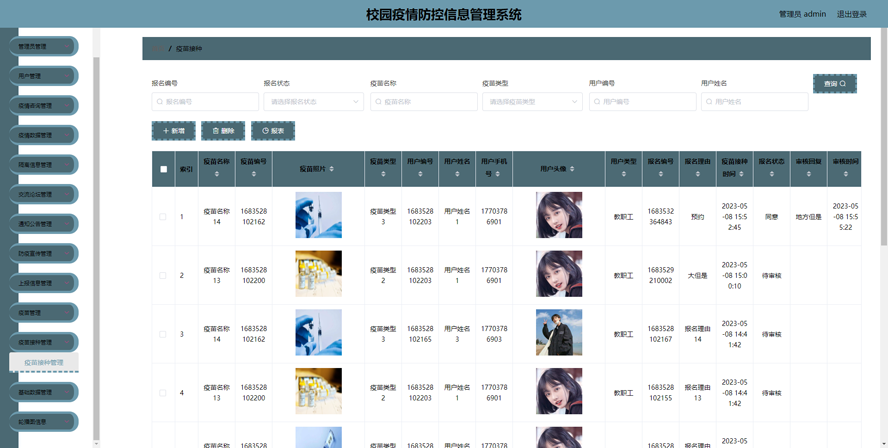Viewport: 888px width, 448px height.
Task: Click the 查询 search button
Action: 835,84
